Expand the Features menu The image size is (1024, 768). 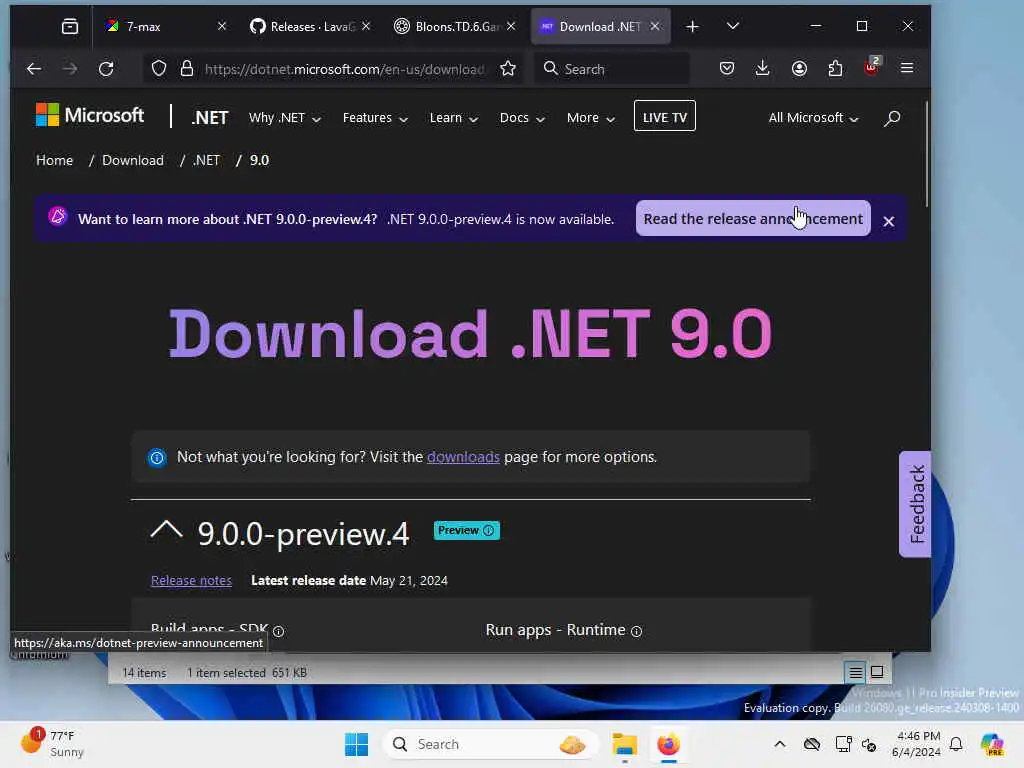coord(376,118)
